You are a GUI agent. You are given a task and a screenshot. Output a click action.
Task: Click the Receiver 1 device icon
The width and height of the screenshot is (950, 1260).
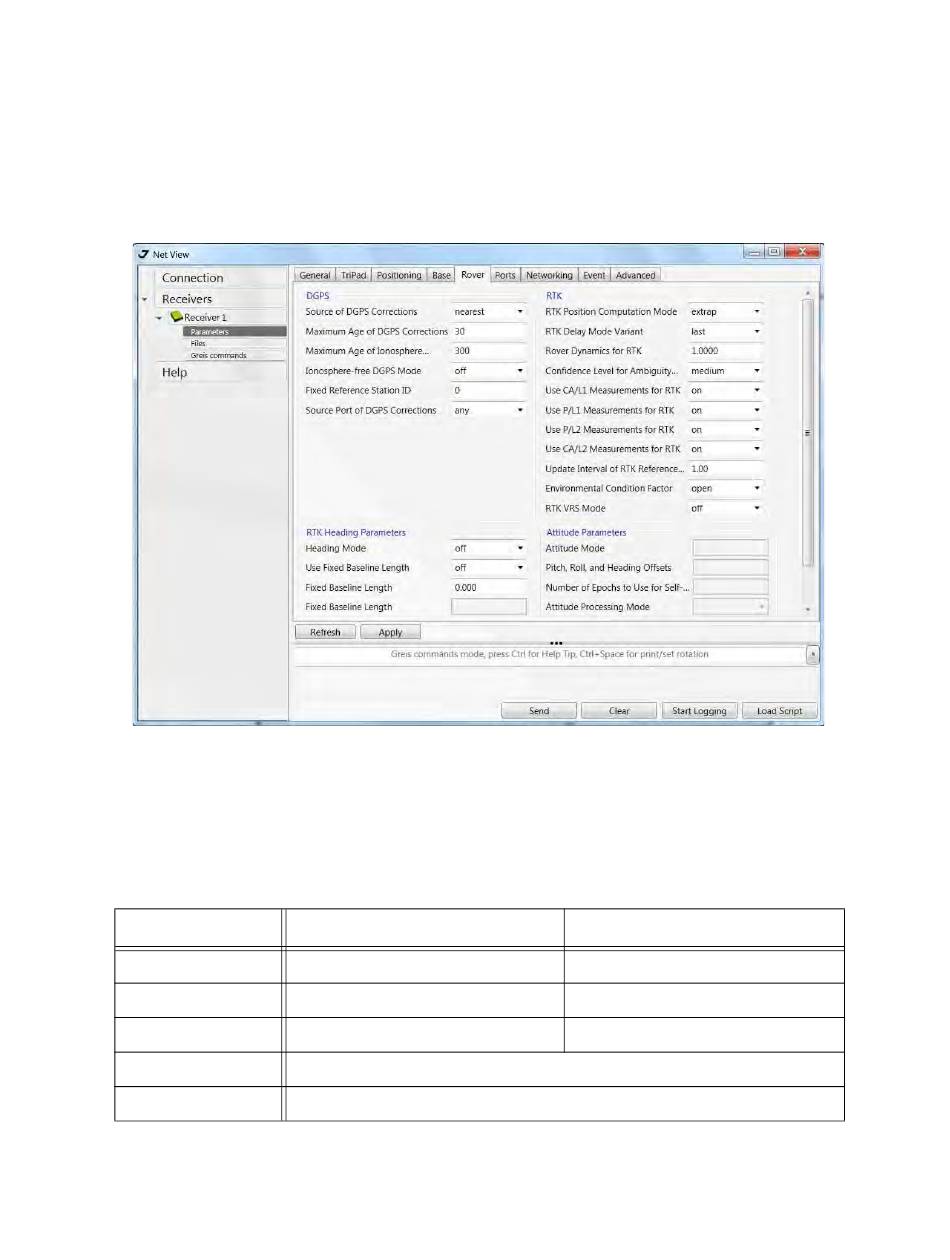(x=175, y=317)
